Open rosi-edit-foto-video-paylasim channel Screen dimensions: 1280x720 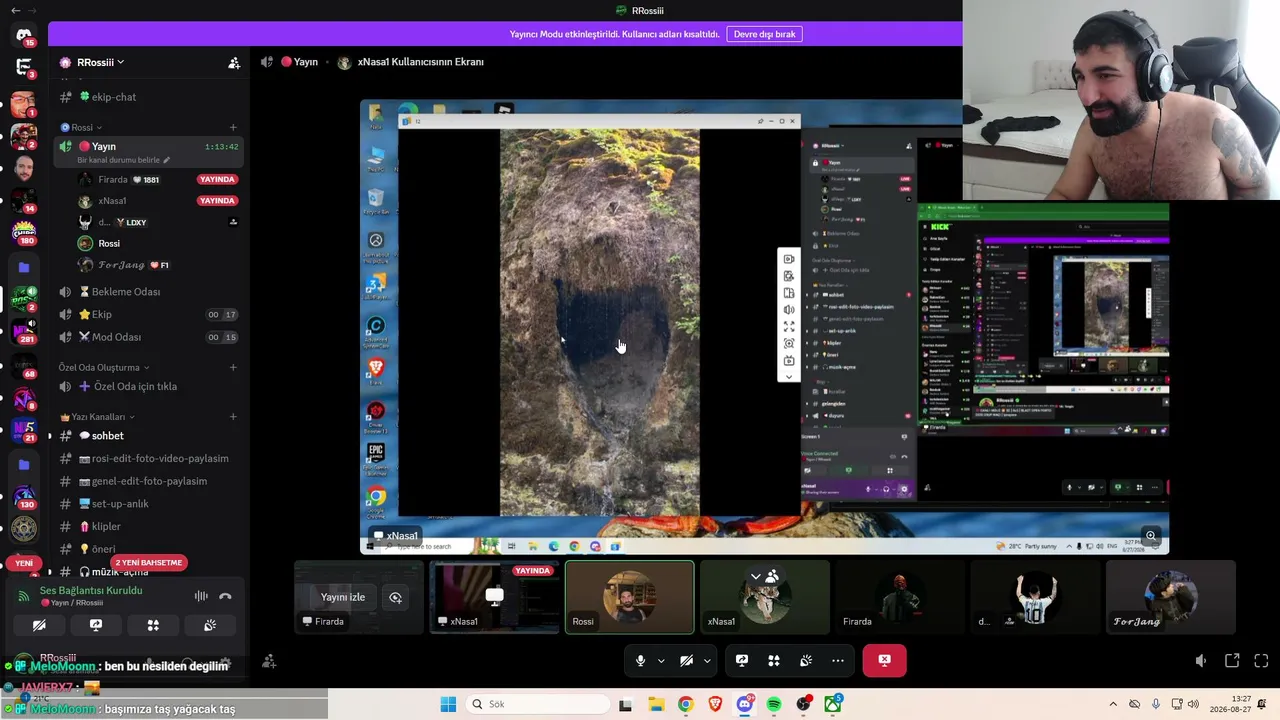[149, 458]
